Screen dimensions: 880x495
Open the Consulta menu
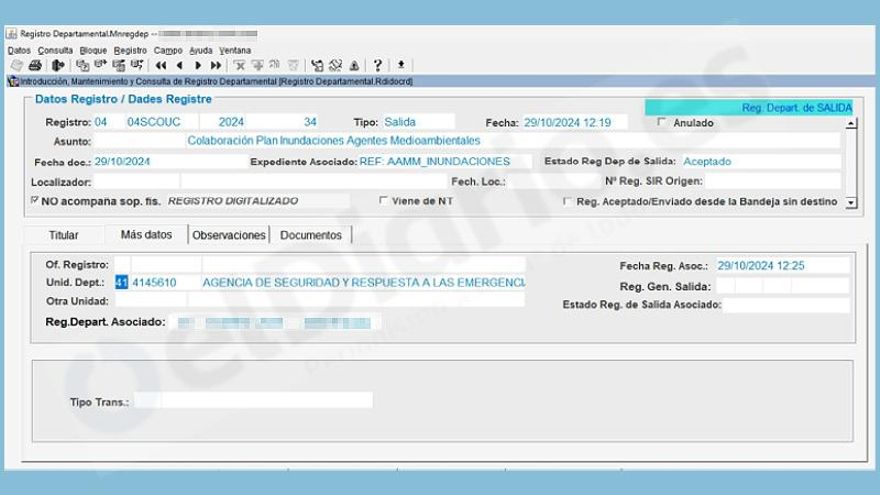click(x=55, y=50)
